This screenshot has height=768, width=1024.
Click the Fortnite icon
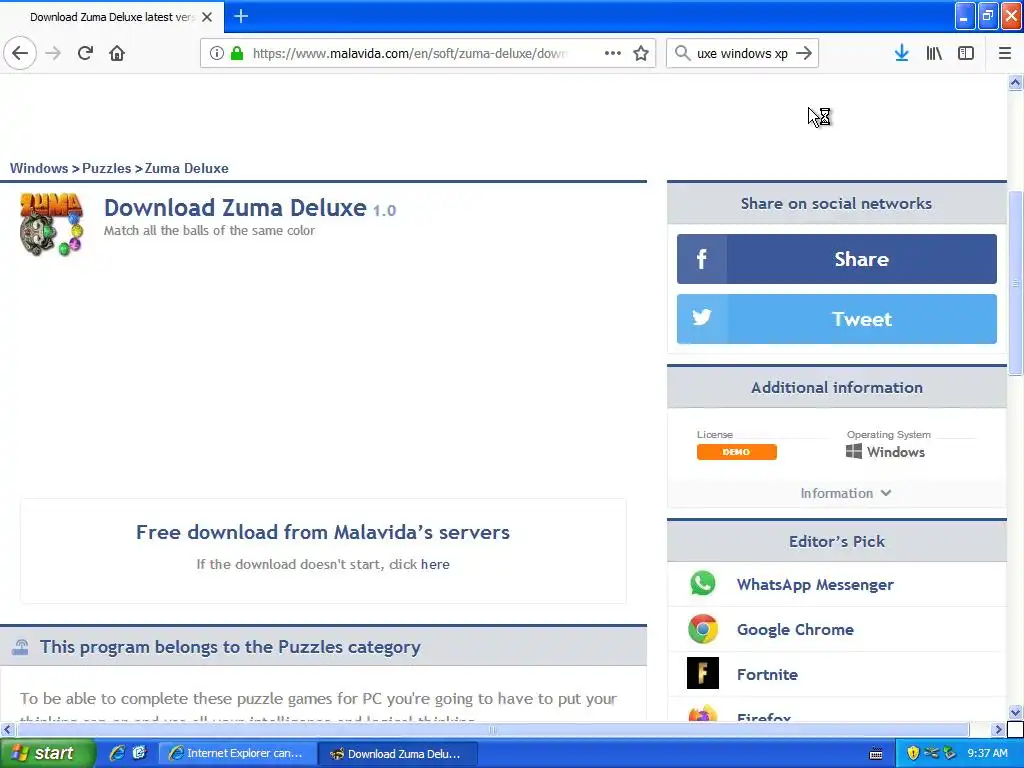(x=703, y=673)
